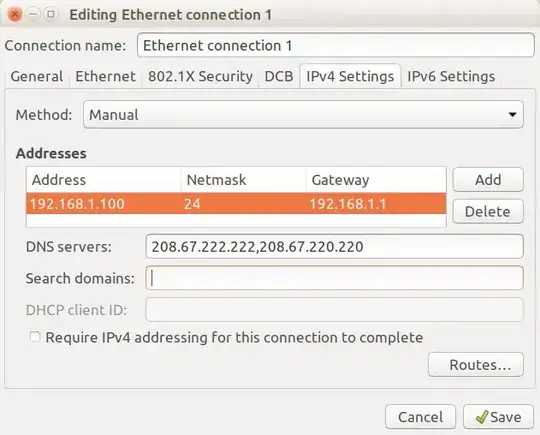The height and width of the screenshot is (435, 540).
Task: Open the Routes dialog
Action: pyautogui.click(x=476, y=365)
